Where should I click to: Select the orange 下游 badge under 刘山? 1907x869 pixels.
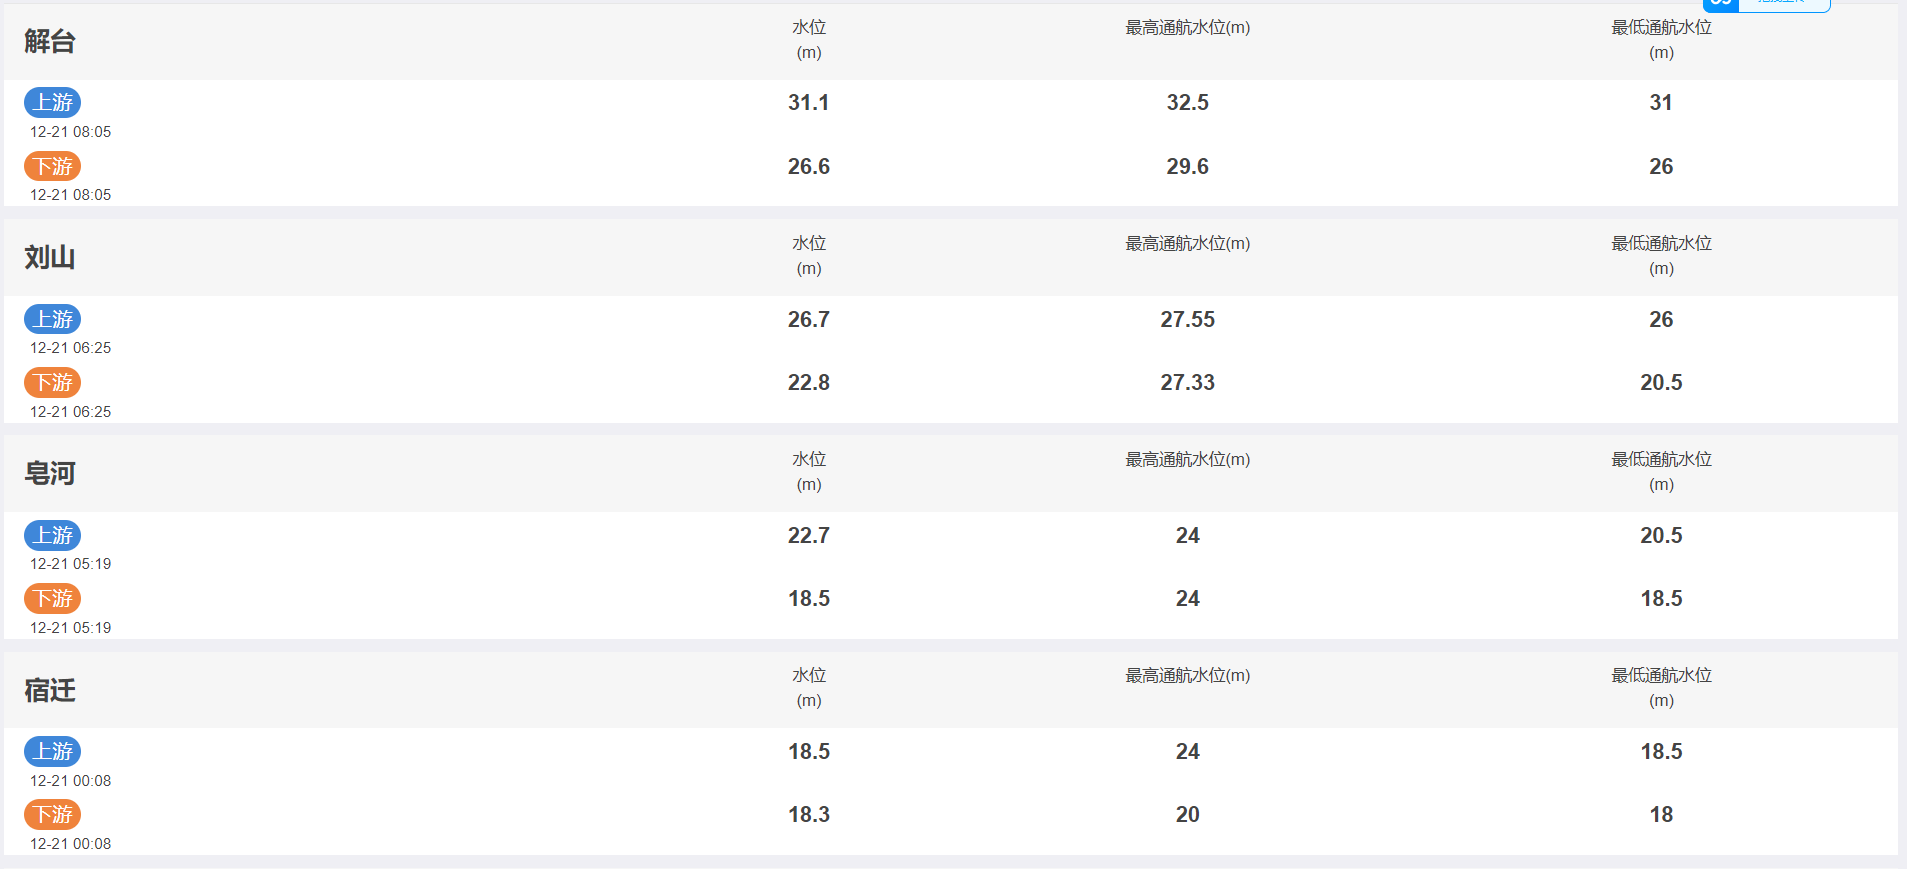(x=52, y=382)
